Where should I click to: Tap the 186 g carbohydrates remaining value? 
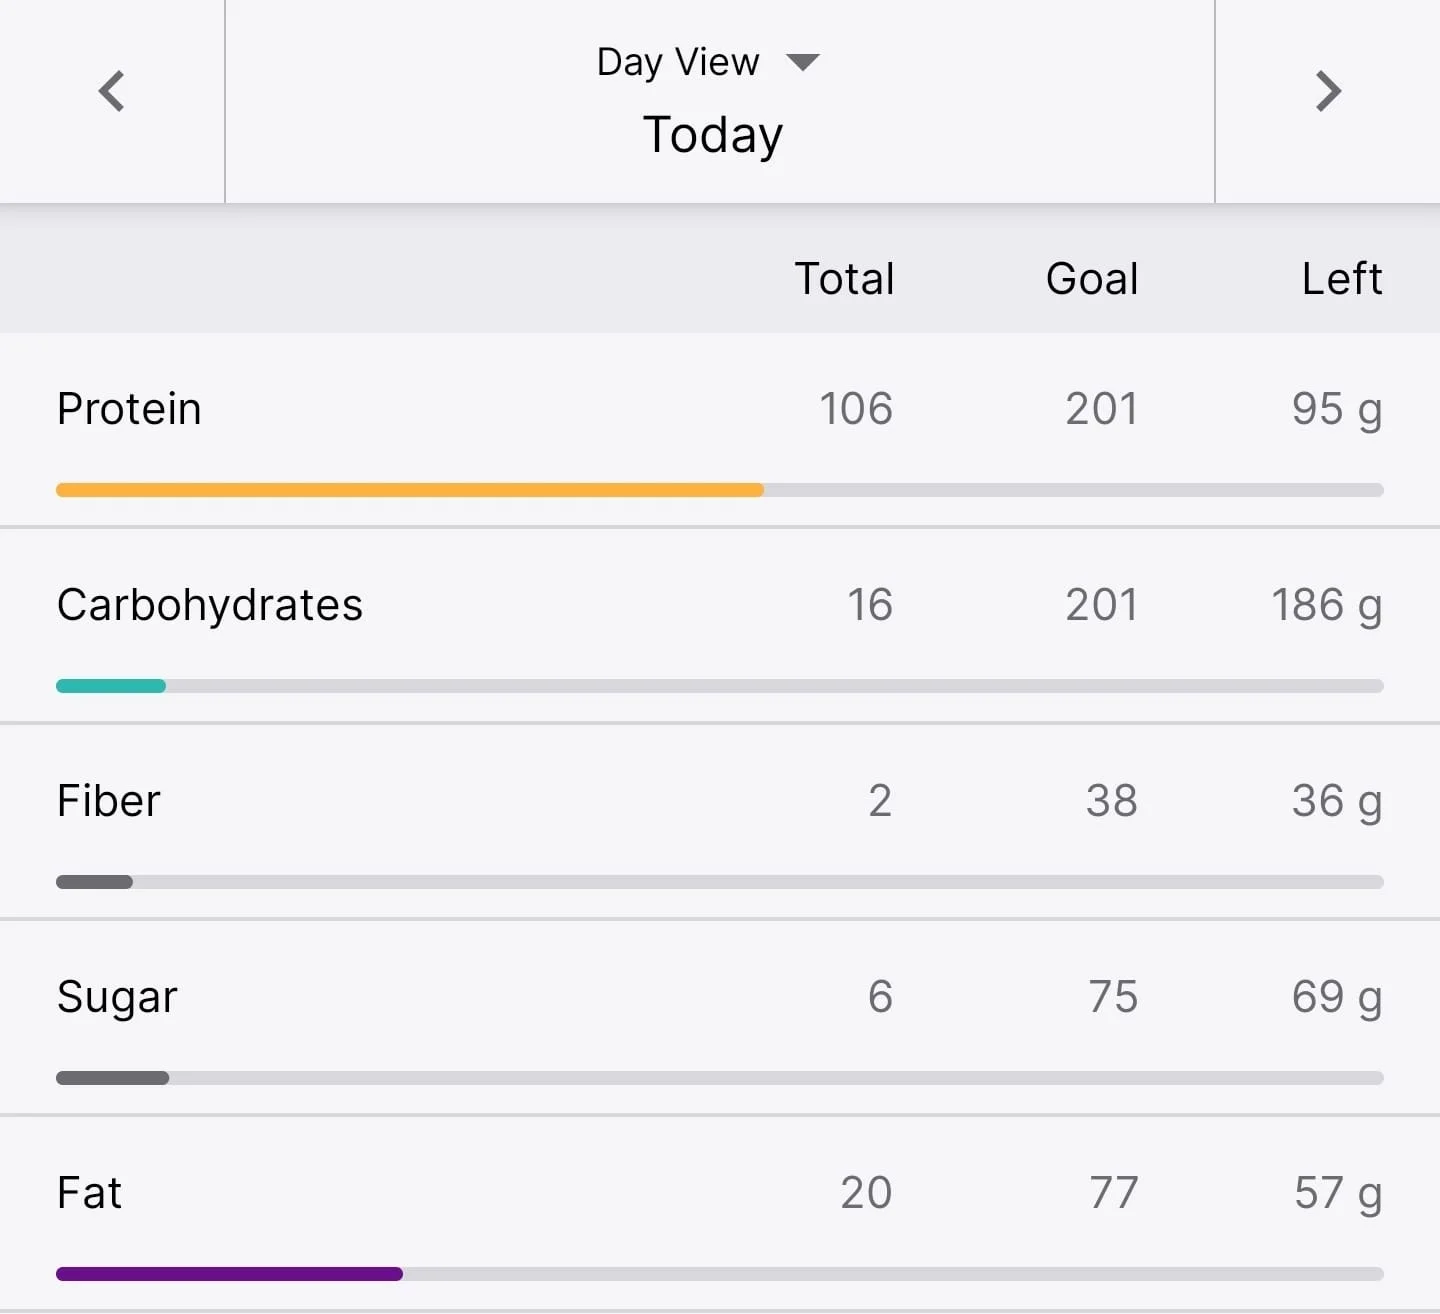(x=1327, y=606)
